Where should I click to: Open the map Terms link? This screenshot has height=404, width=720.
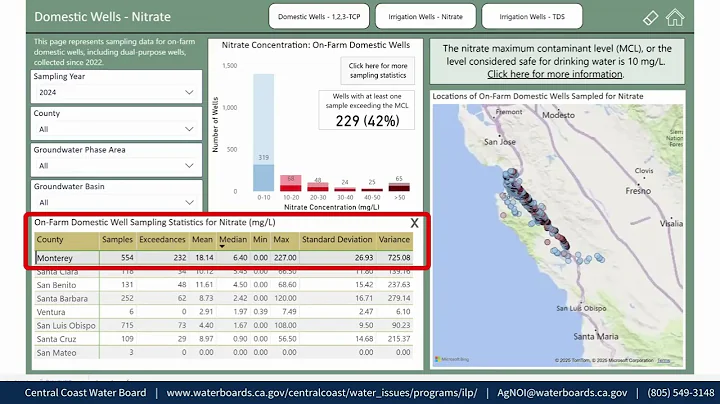point(664,360)
